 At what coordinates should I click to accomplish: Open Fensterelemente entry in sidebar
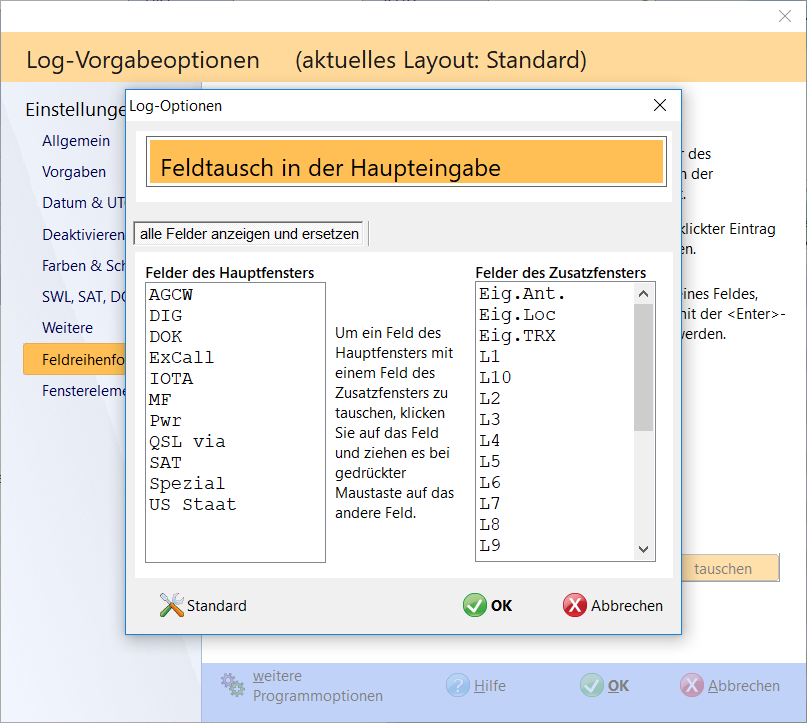point(83,391)
